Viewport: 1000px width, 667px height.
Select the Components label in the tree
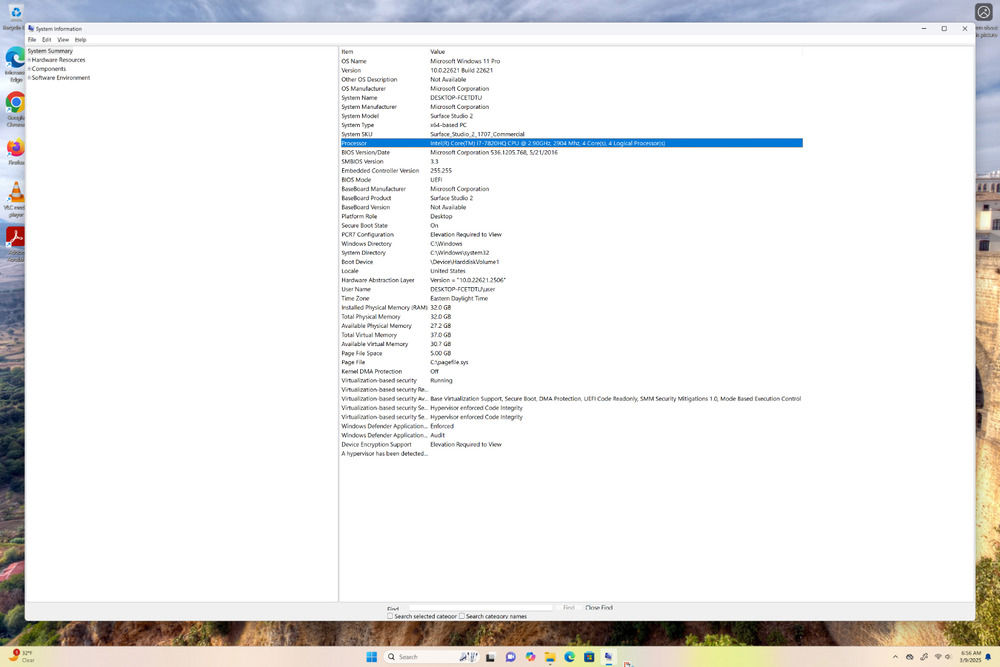click(49, 69)
